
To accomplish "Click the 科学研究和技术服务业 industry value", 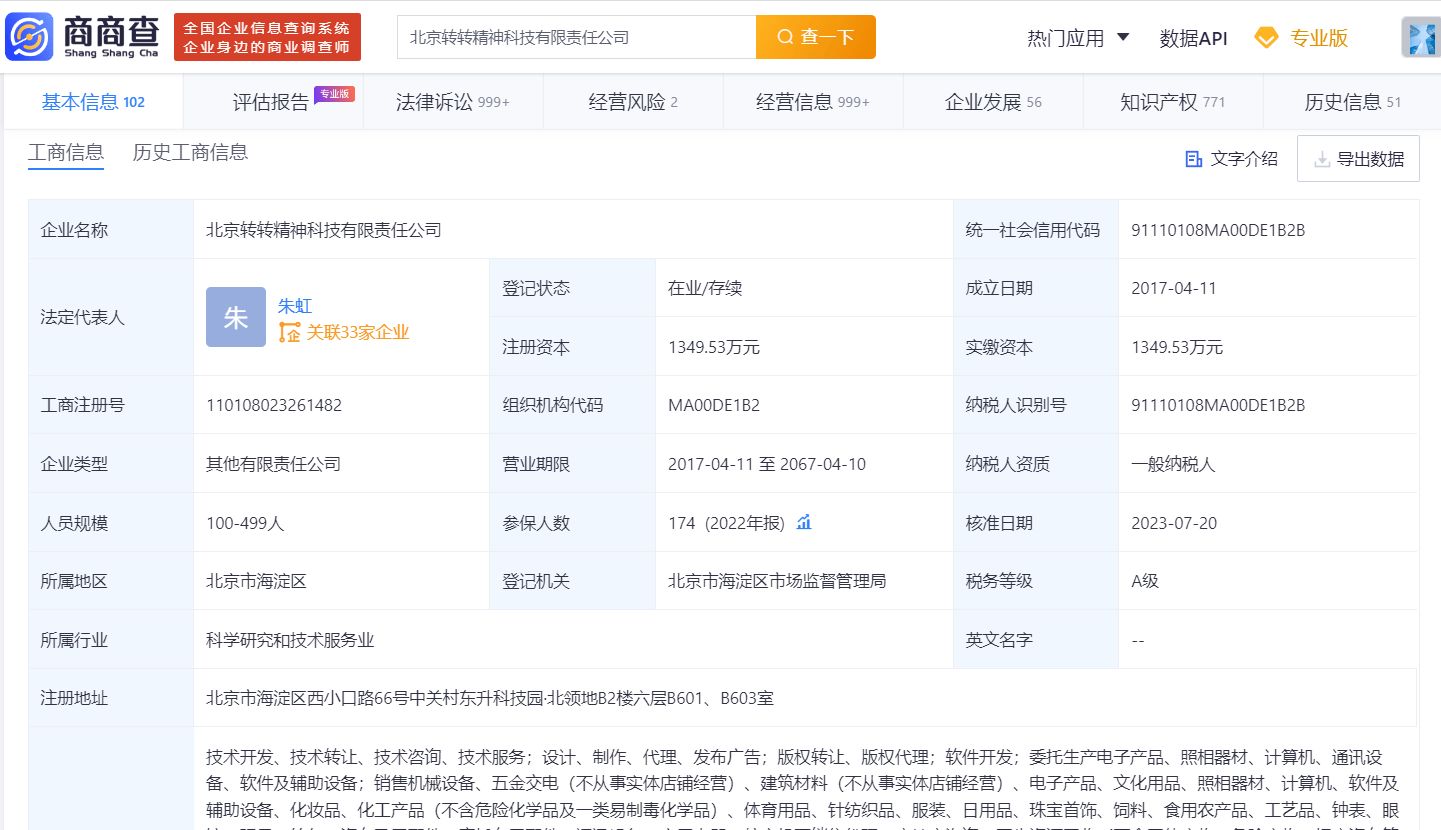I will [289, 640].
